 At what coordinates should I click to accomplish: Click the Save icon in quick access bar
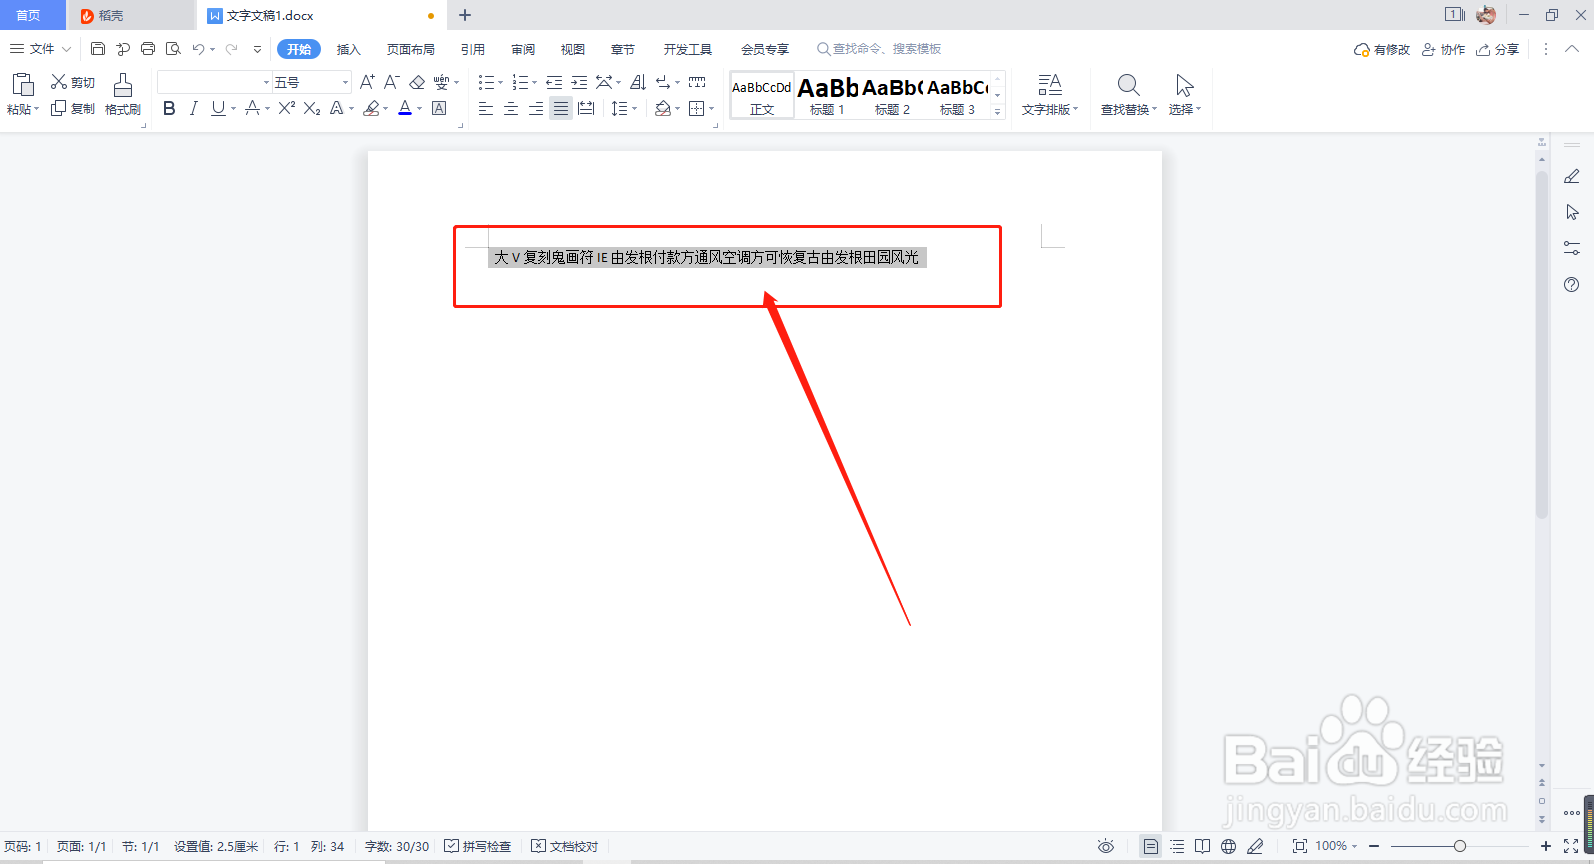click(98, 49)
